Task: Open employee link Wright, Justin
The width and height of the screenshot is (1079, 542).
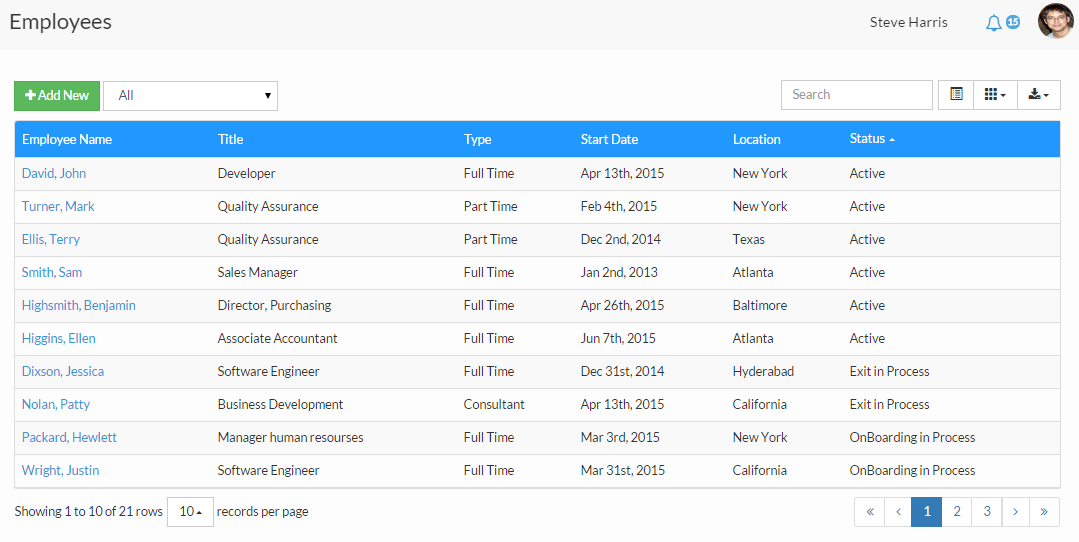Action: tap(61, 470)
